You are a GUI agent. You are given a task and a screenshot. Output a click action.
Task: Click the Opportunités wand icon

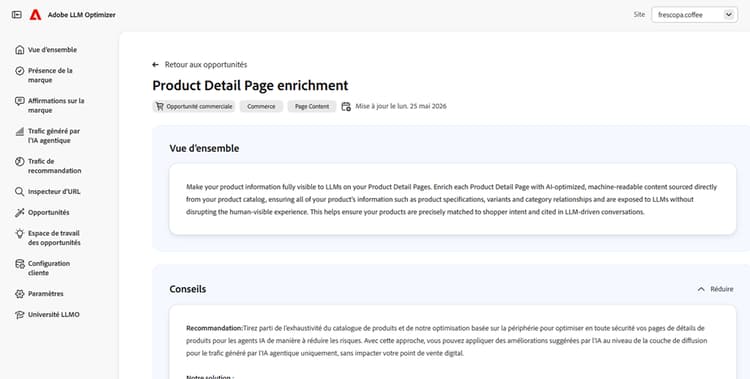[x=20, y=212]
